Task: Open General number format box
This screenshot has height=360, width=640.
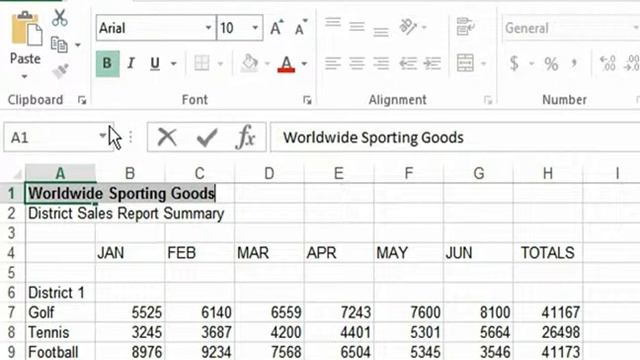Action: coord(571,28)
